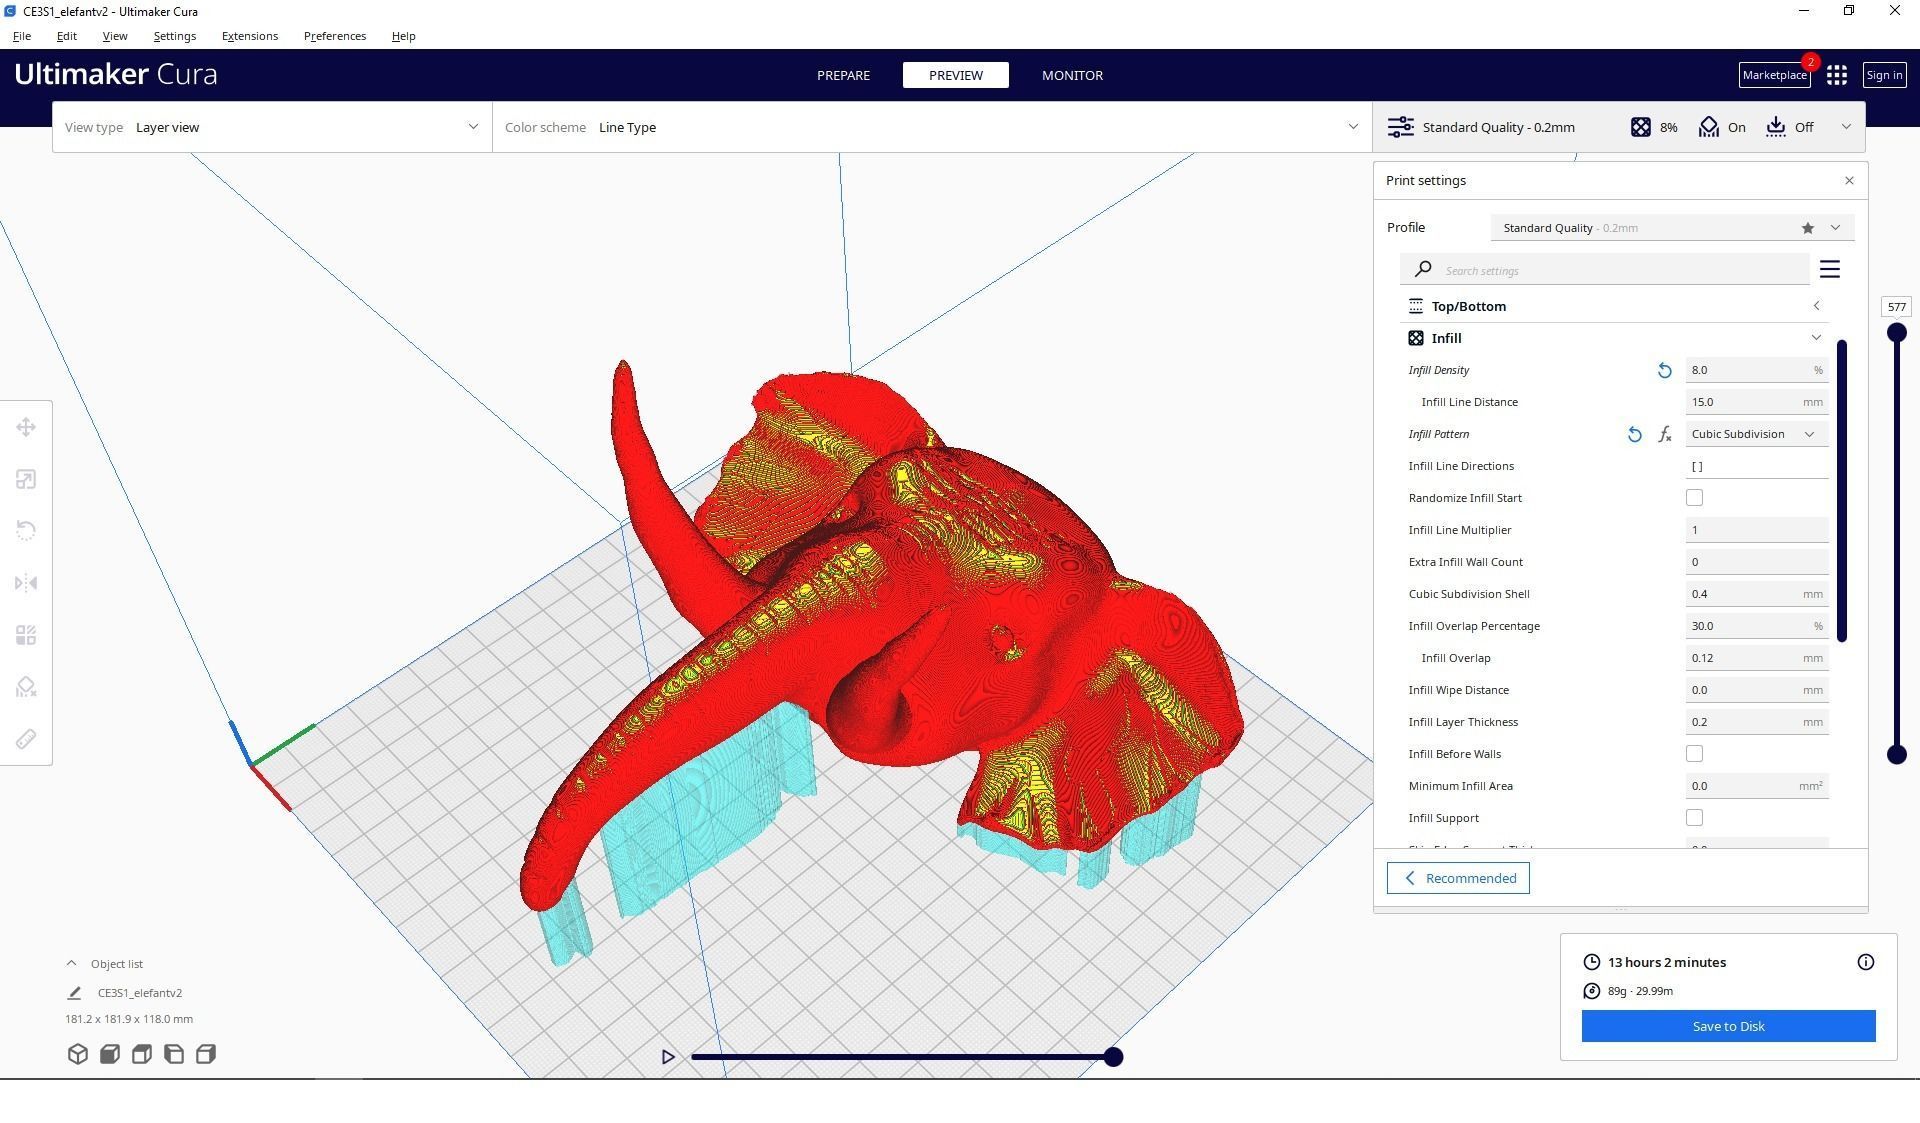Switch to left side camera view icon
This screenshot has width=1920, height=1123.
coord(174,1054)
